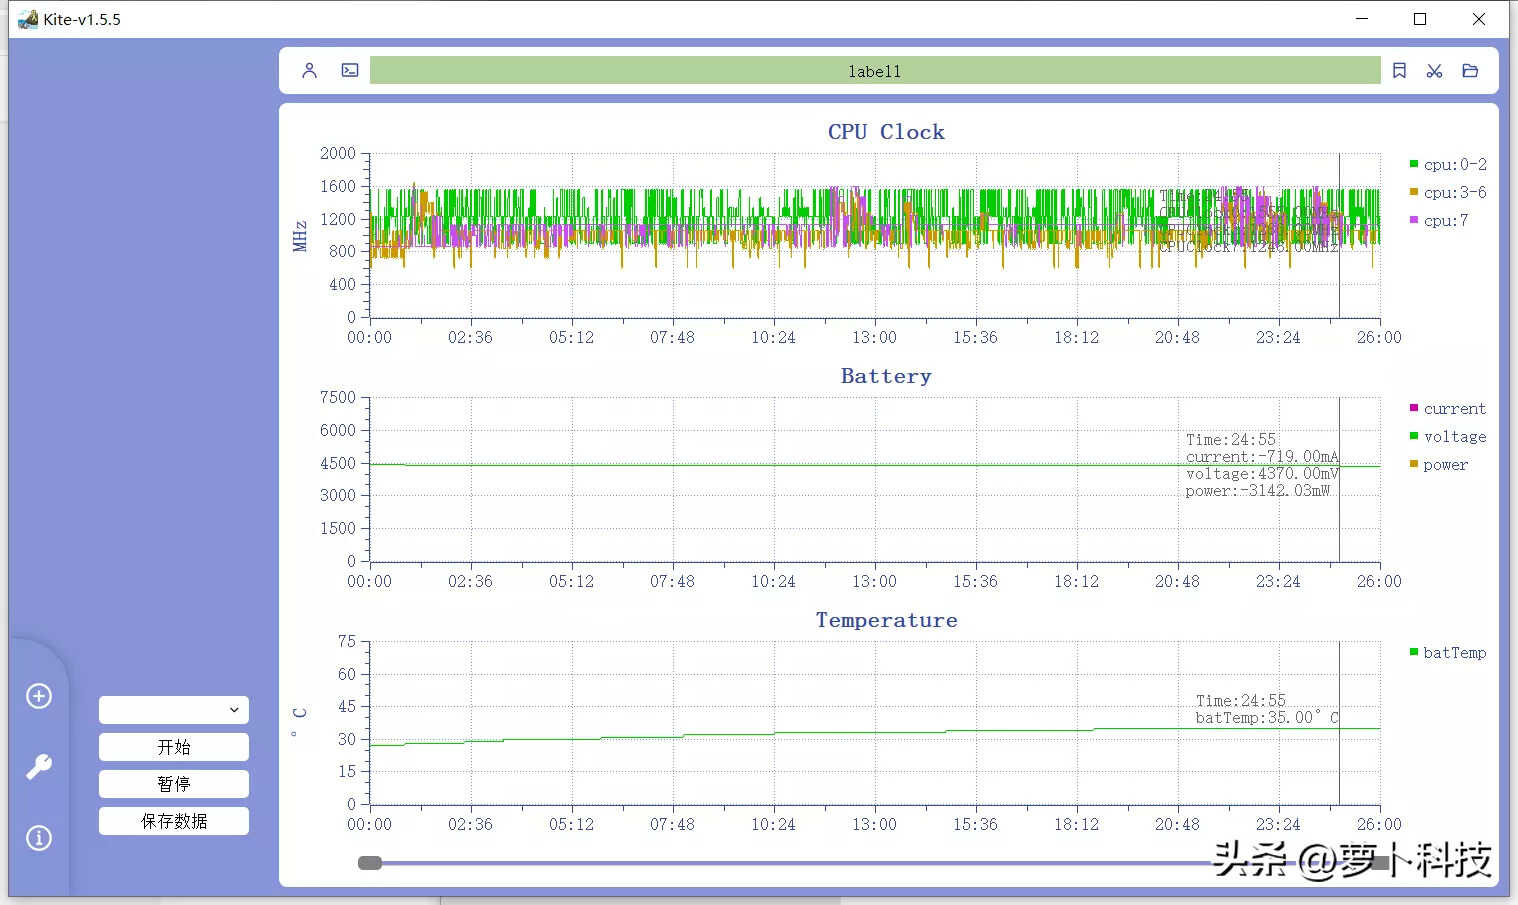The height and width of the screenshot is (905, 1518).
Task: Click the 开始 start button
Action: pos(174,747)
